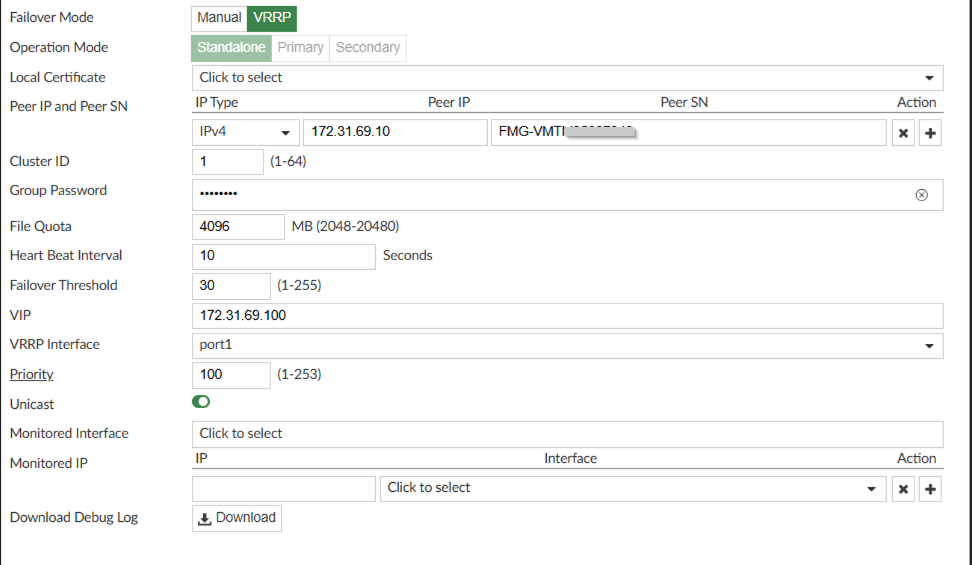Choose Primary operation mode
The image size is (972, 565).
tap(301, 48)
